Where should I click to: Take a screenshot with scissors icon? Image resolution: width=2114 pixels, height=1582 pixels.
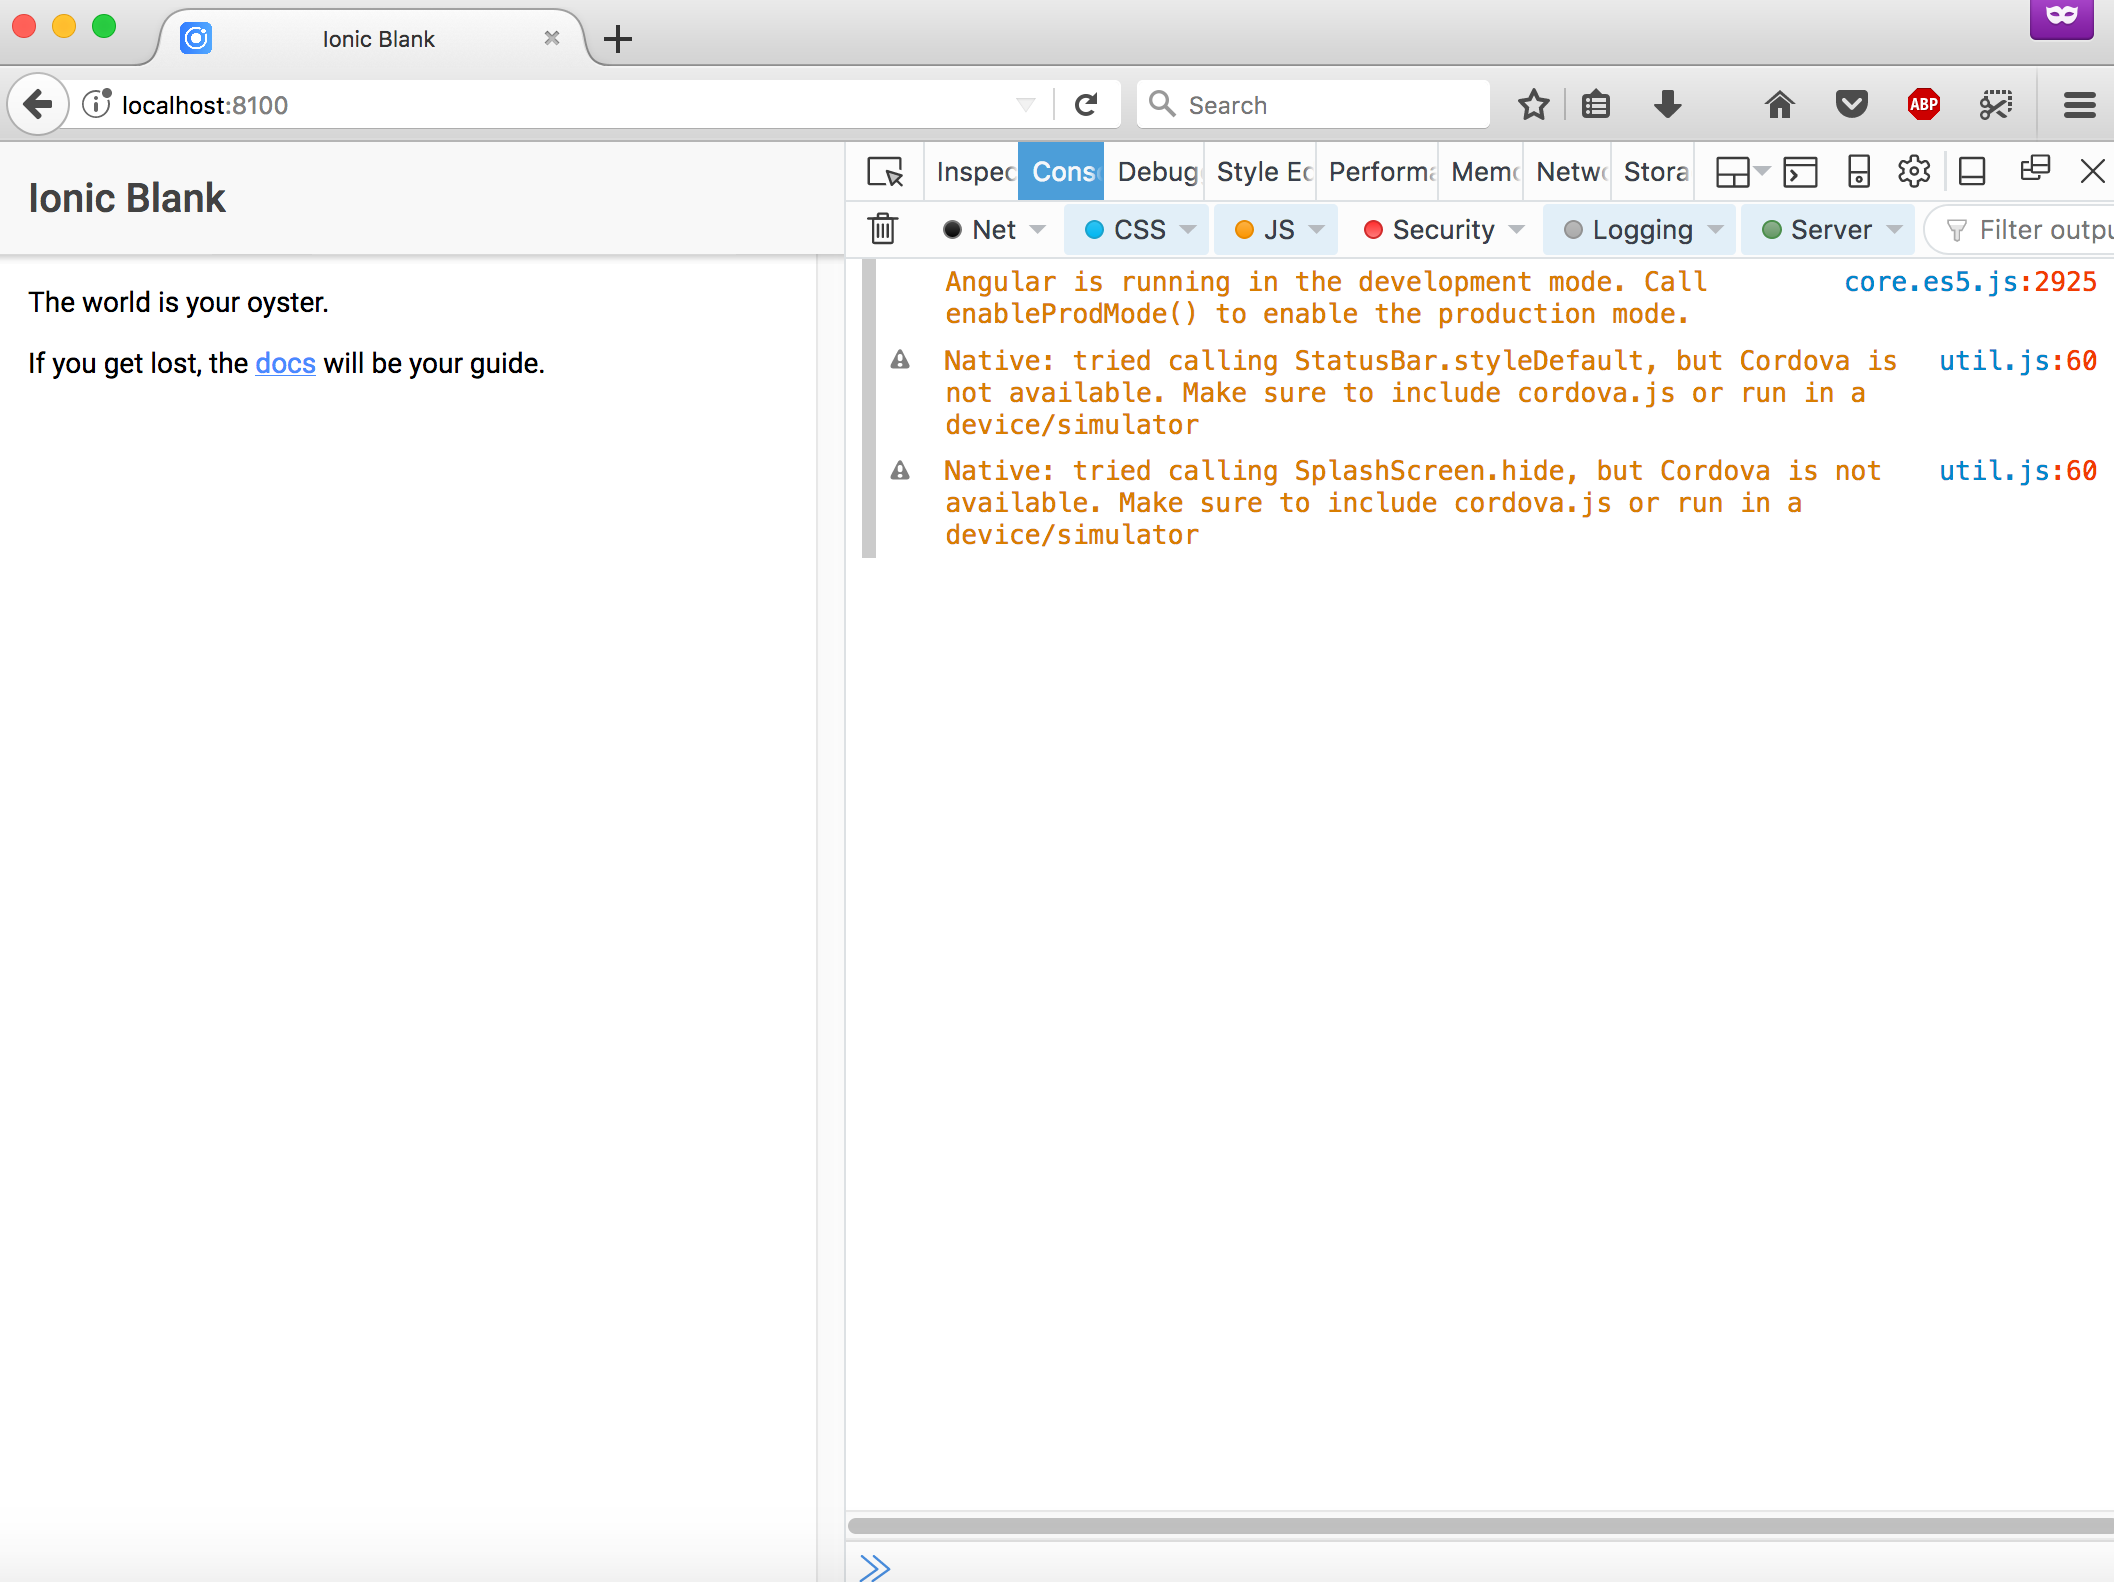[1996, 104]
